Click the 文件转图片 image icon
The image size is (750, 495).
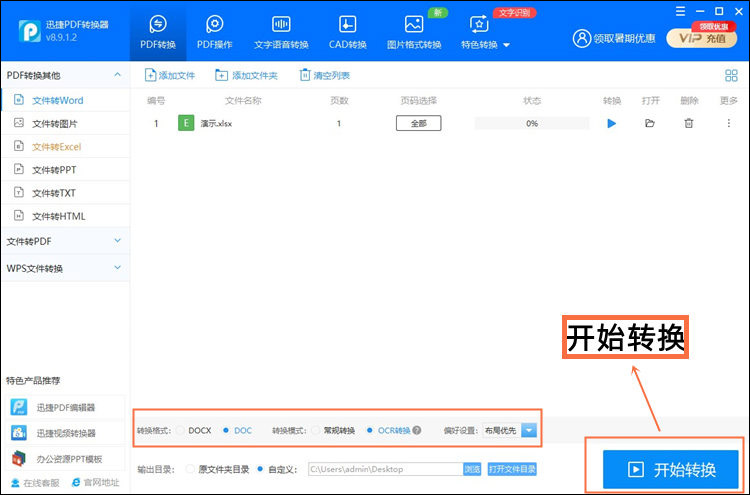pyautogui.click(x=19, y=122)
